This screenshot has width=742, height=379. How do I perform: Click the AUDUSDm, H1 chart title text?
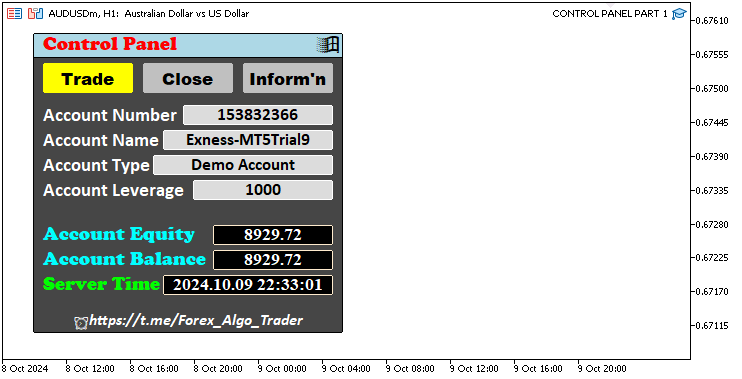(149, 14)
